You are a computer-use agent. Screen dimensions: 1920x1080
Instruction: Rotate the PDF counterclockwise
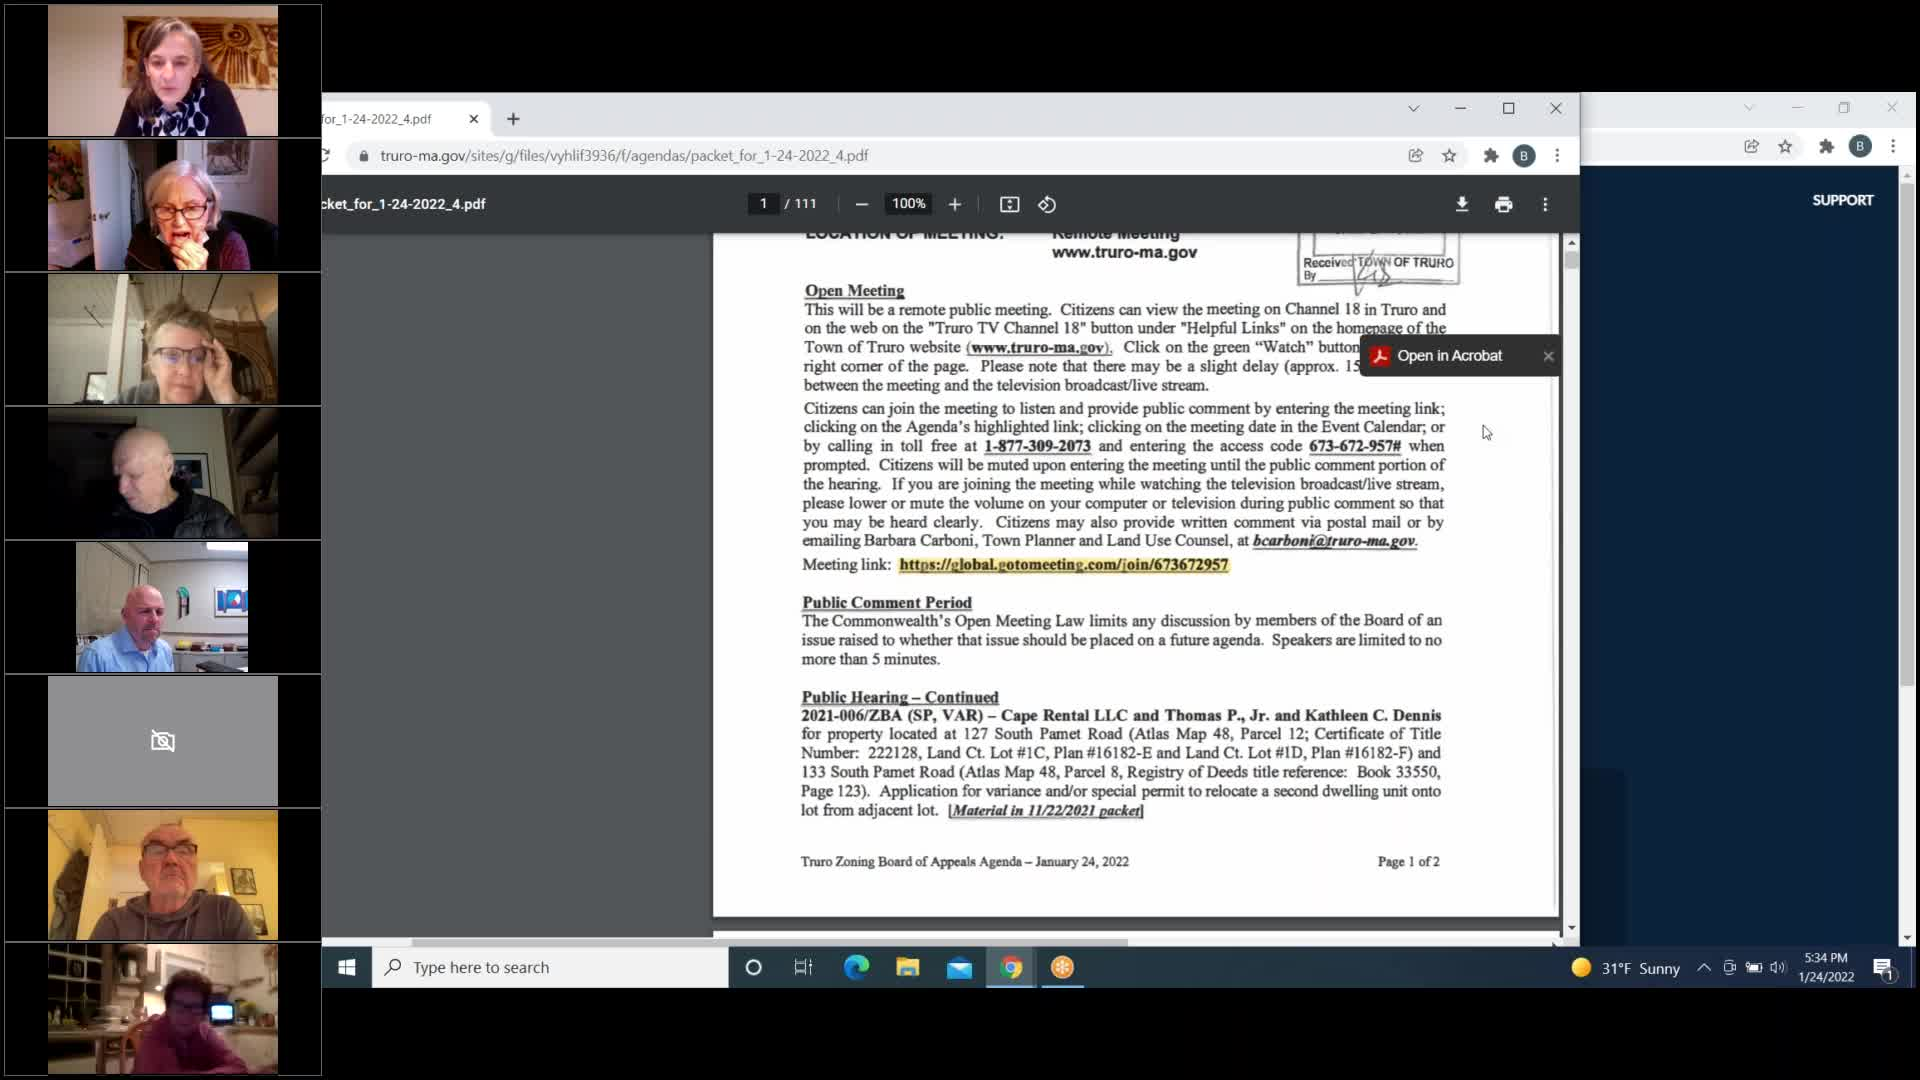pos(1047,204)
